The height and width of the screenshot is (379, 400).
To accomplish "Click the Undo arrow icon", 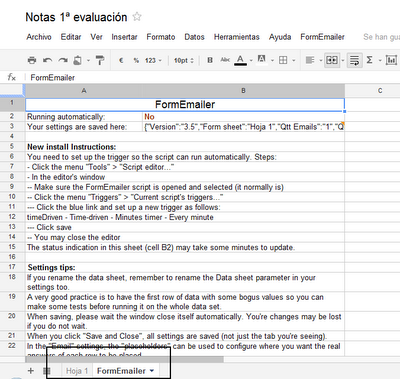I will coord(47,60).
